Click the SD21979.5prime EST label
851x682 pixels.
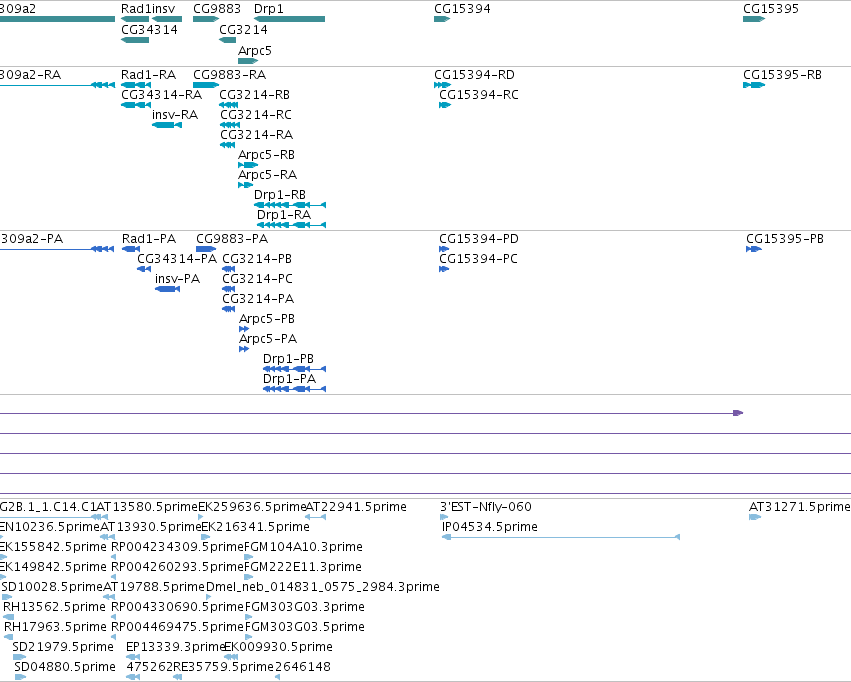[63, 647]
